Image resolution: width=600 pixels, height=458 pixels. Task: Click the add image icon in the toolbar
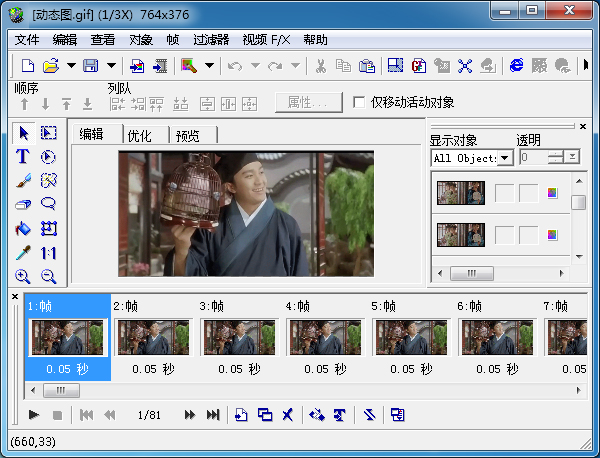137,66
